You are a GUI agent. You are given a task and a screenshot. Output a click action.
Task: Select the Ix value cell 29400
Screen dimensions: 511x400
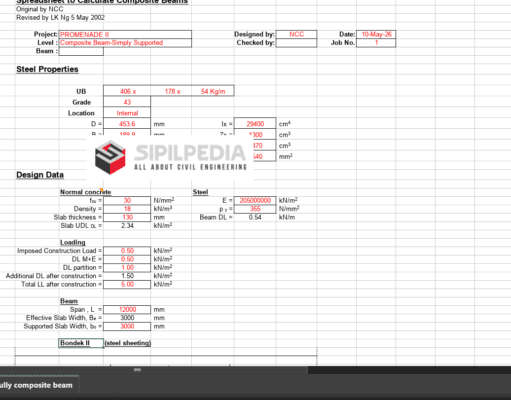coord(255,124)
